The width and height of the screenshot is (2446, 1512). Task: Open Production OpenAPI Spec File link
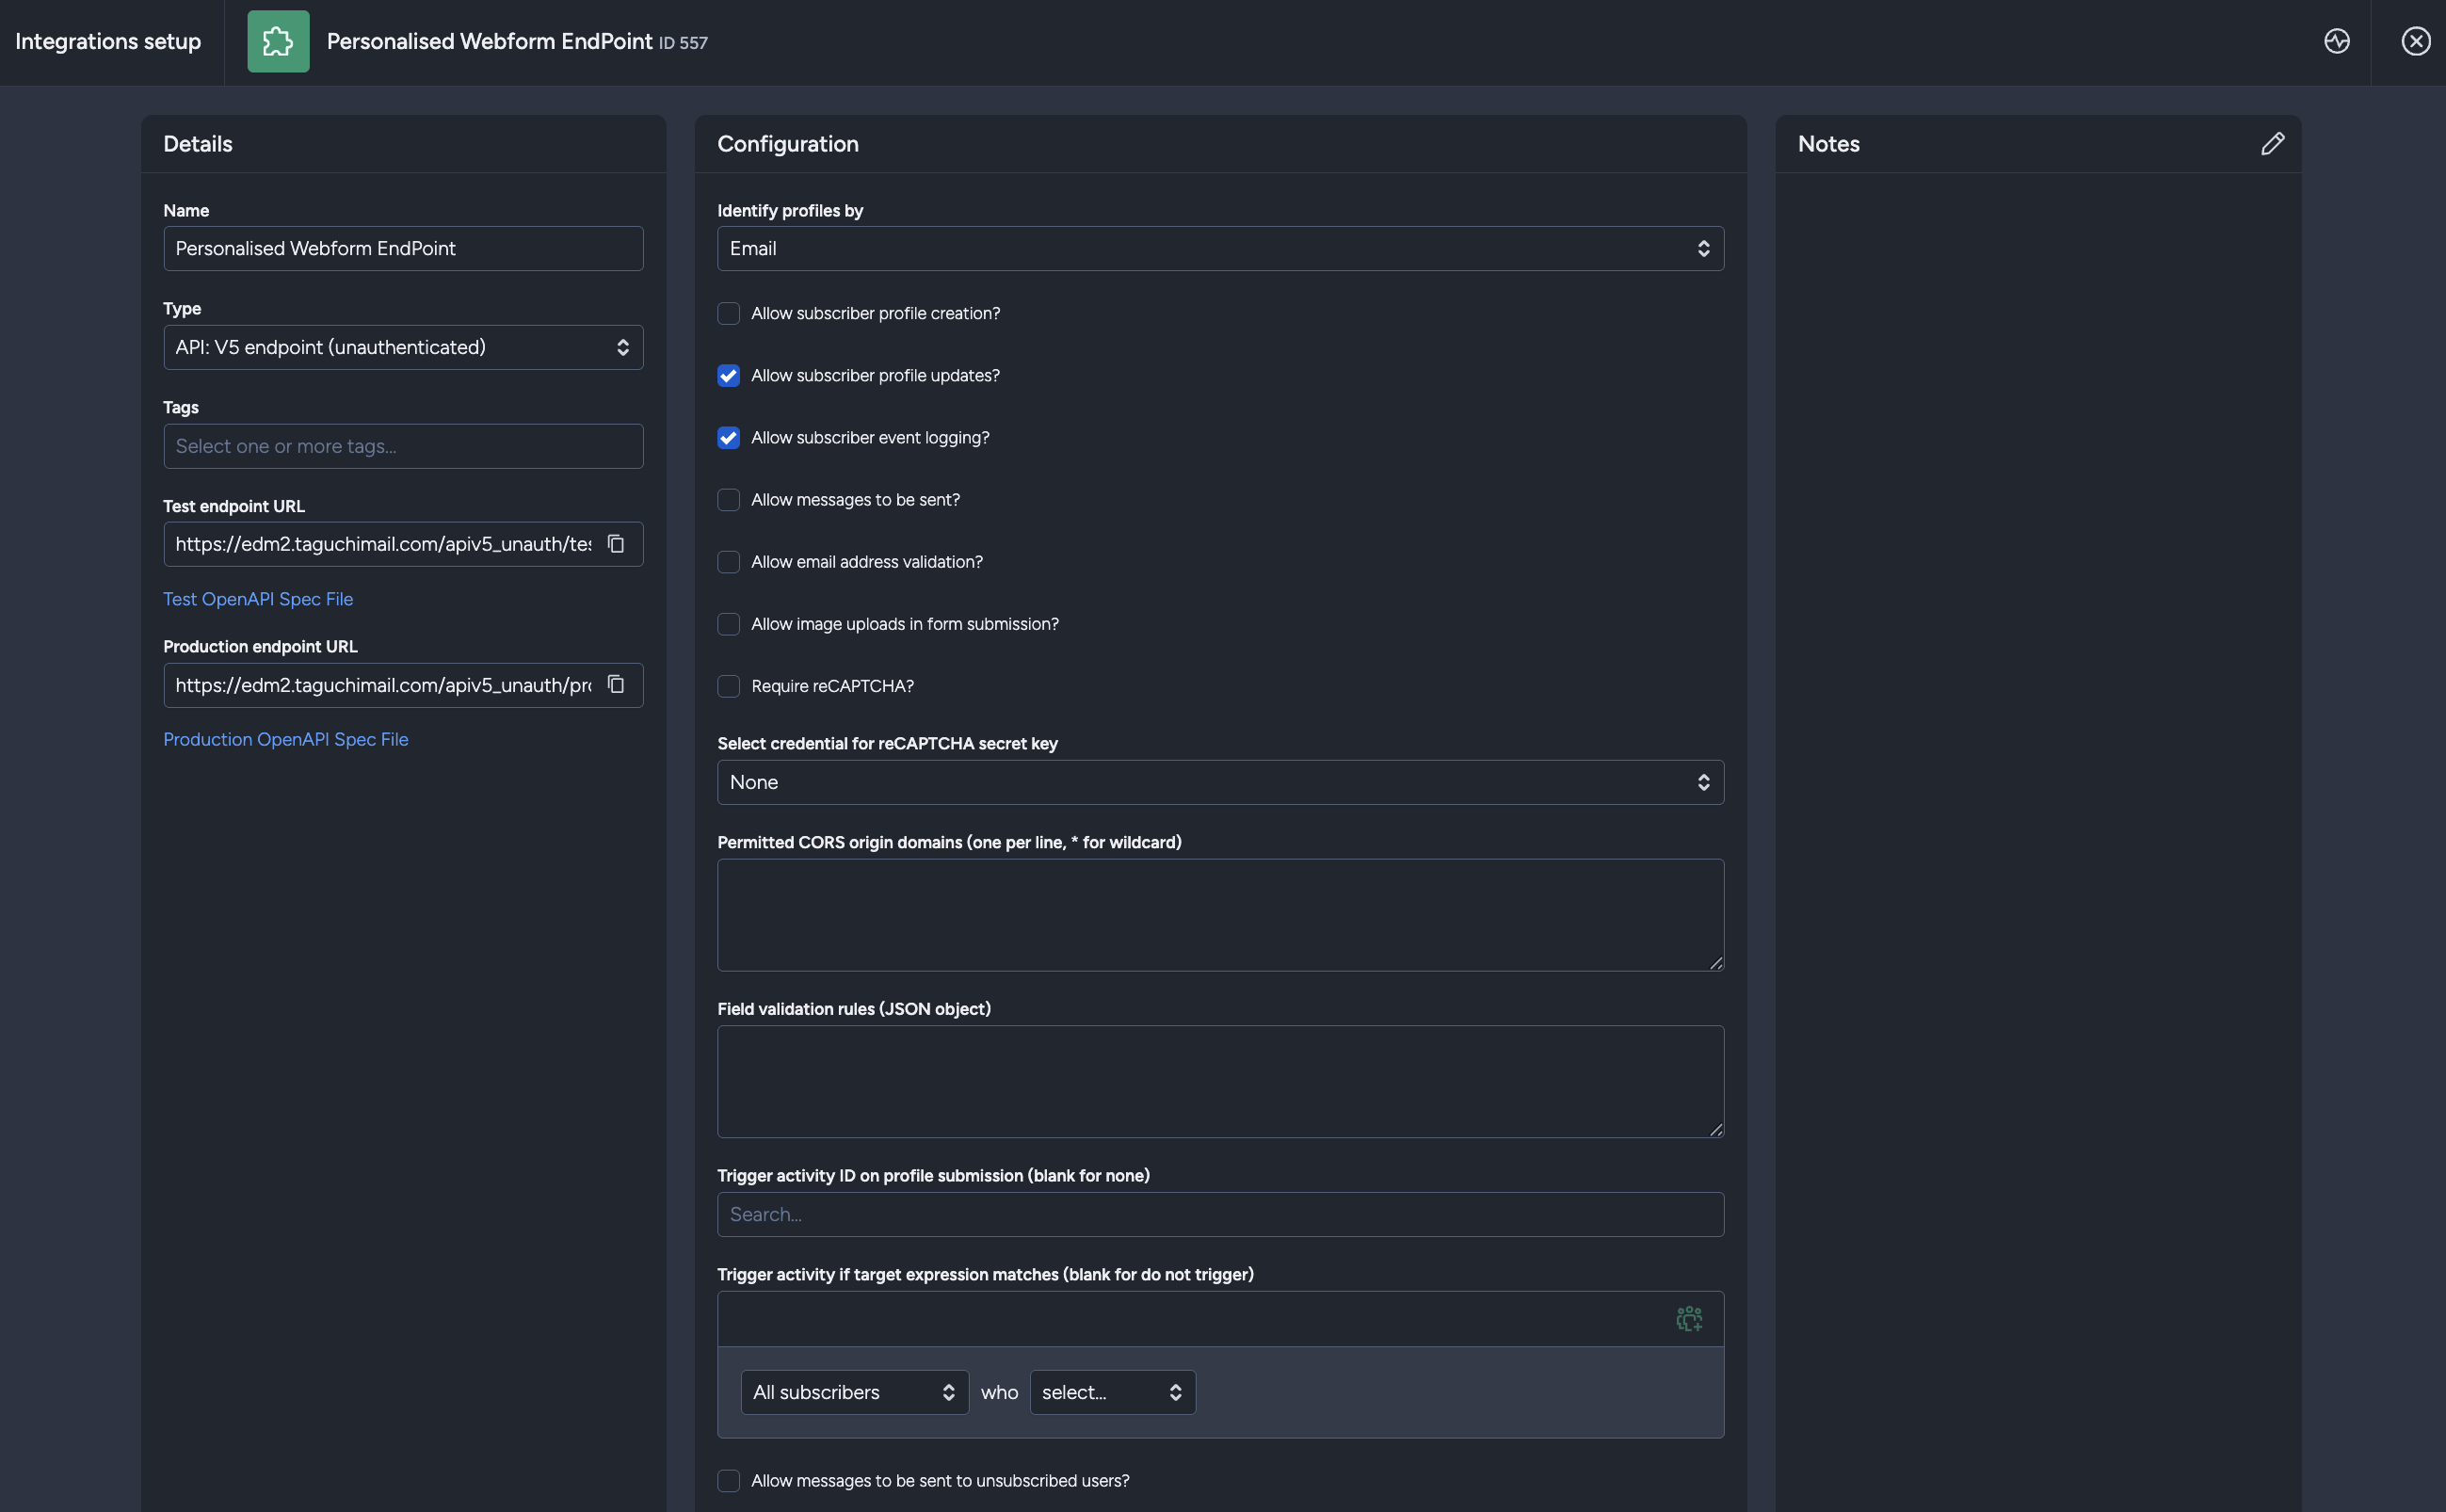286,738
